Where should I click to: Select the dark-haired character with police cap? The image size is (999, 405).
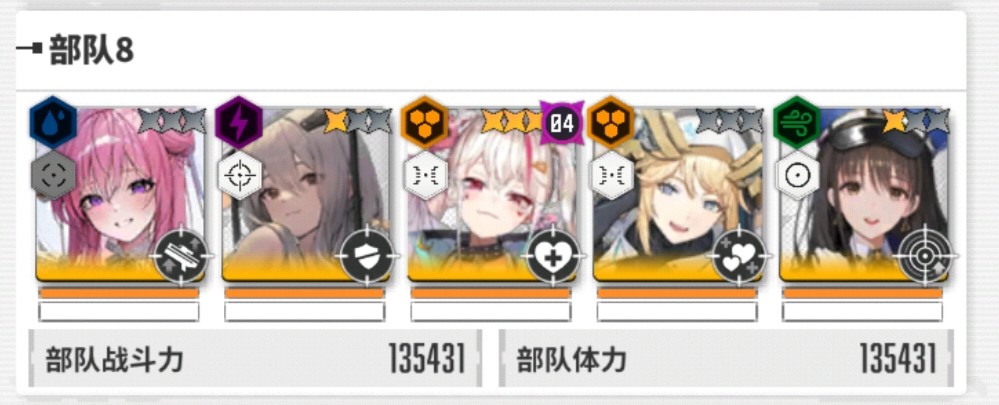[x=864, y=194]
